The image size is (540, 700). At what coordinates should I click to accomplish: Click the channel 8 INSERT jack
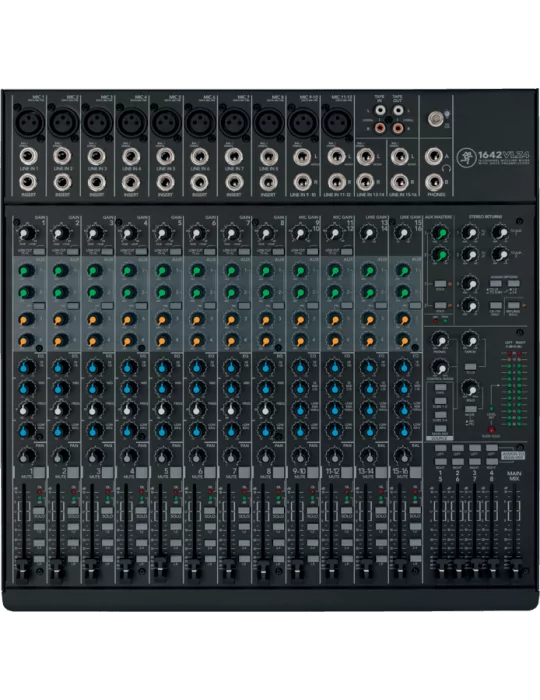coord(268,182)
